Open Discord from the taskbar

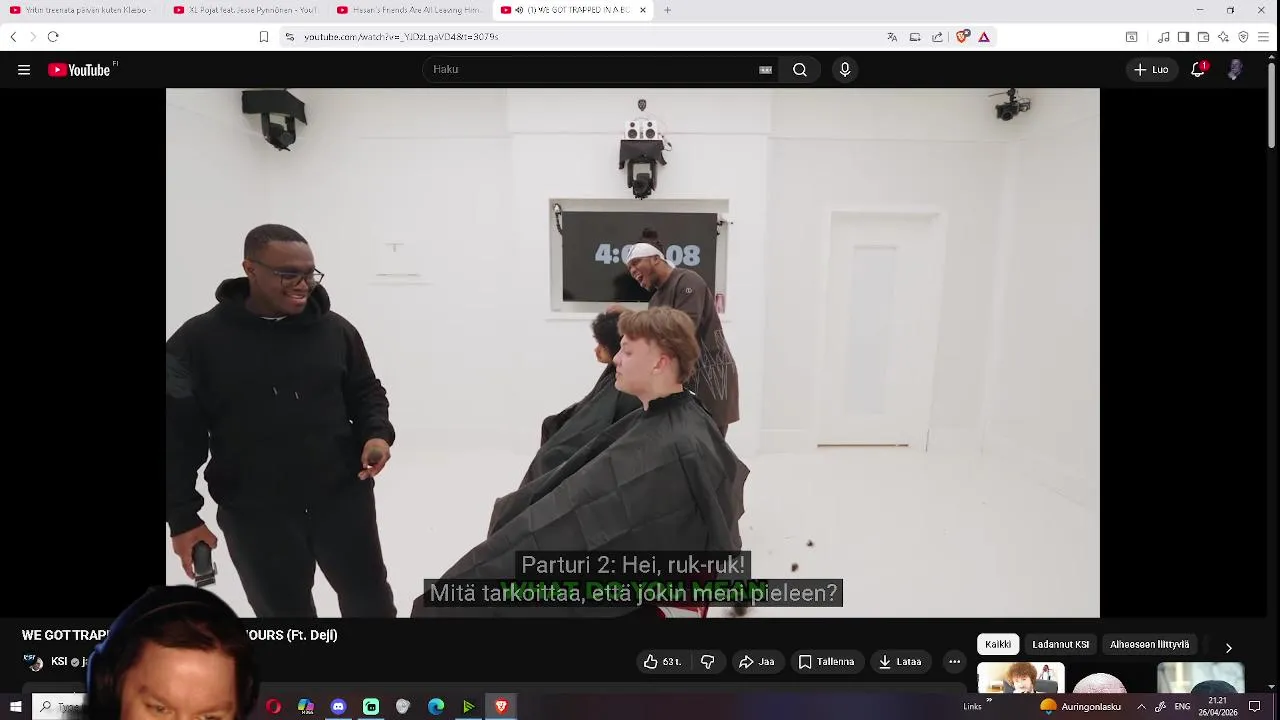338,707
